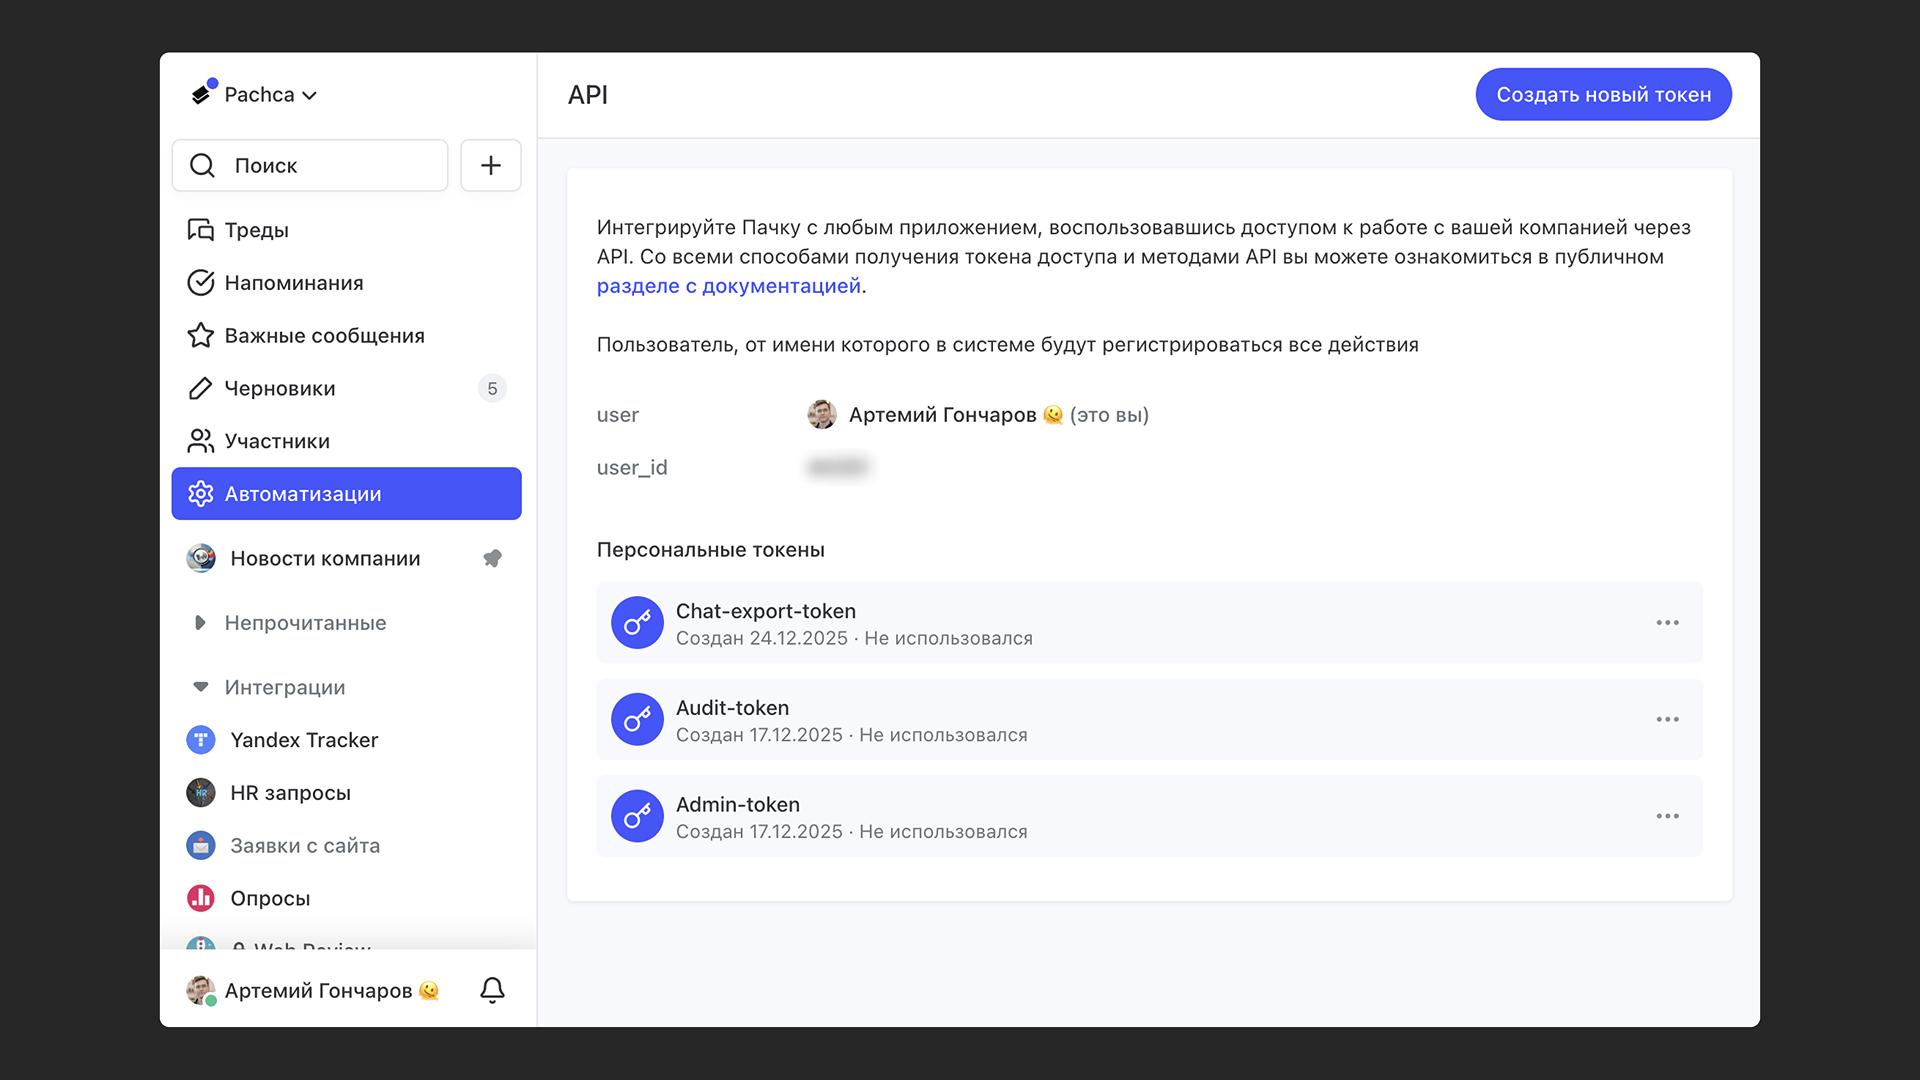The width and height of the screenshot is (1920, 1080).
Task: Open three-dots menu for Admin-token
Action: [x=1667, y=816]
